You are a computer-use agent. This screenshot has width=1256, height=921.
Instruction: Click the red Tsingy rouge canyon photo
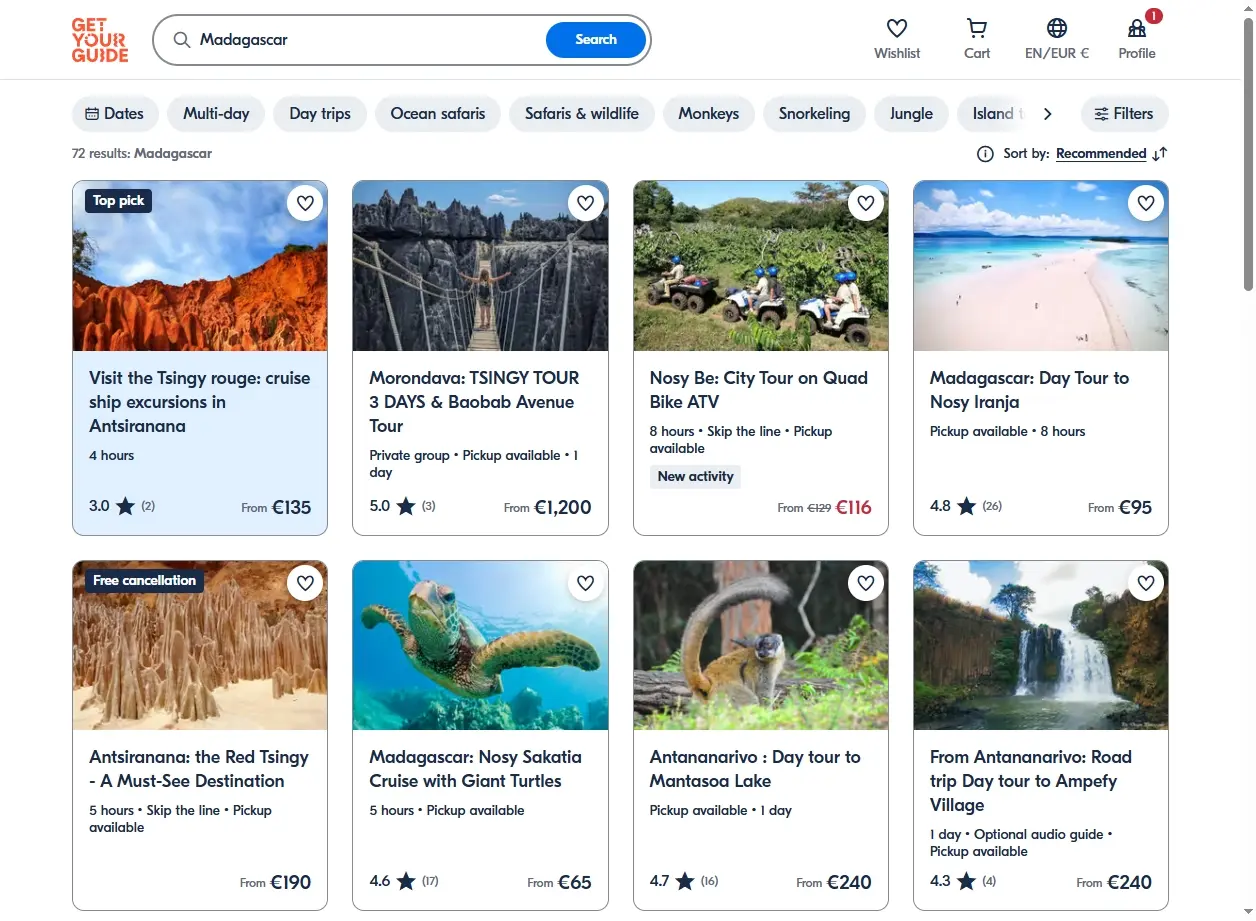(x=200, y=266)
